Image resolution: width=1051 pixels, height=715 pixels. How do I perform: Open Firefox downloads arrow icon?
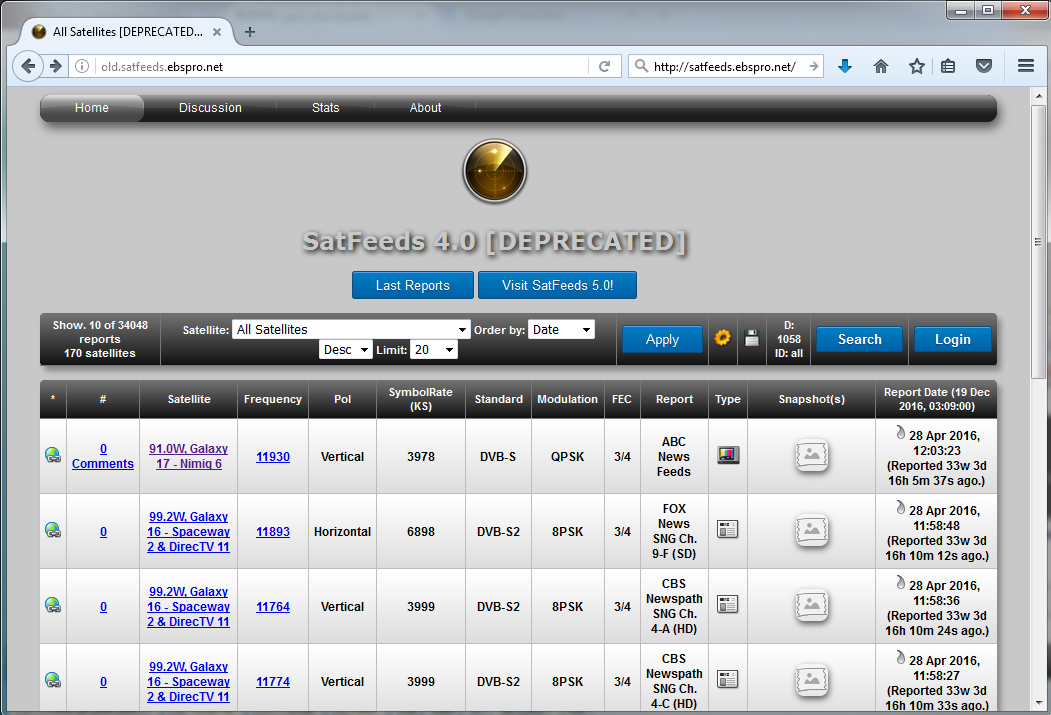(x=845, y=66)
